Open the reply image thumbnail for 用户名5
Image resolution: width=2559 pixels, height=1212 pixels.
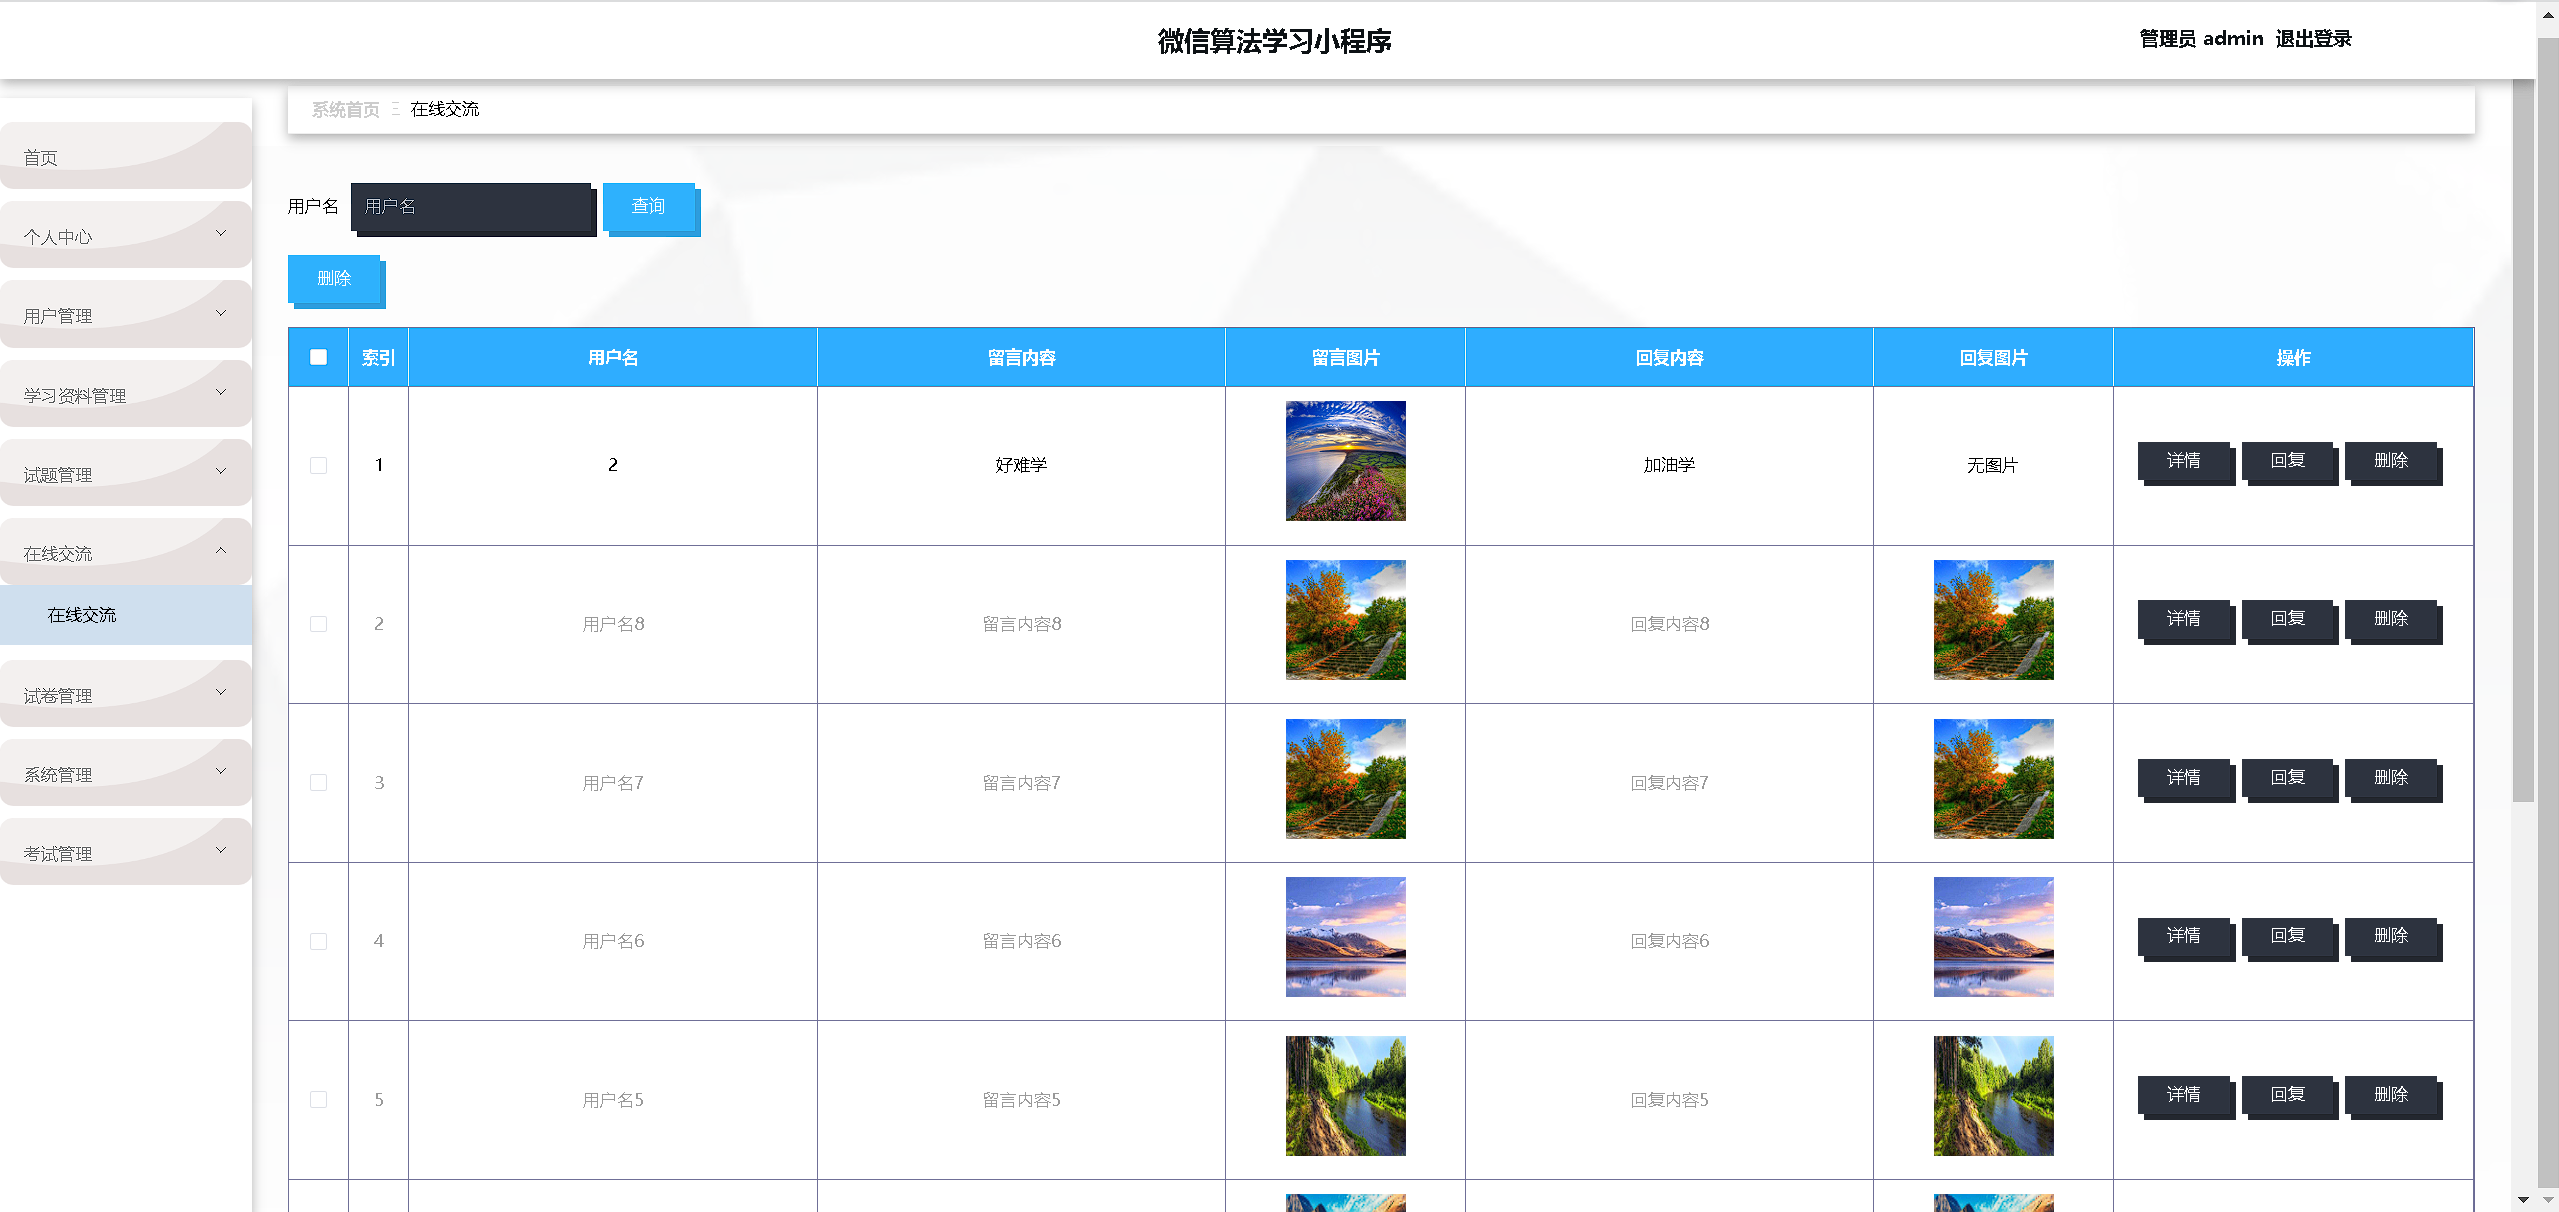click(x=1992, y=1096)
